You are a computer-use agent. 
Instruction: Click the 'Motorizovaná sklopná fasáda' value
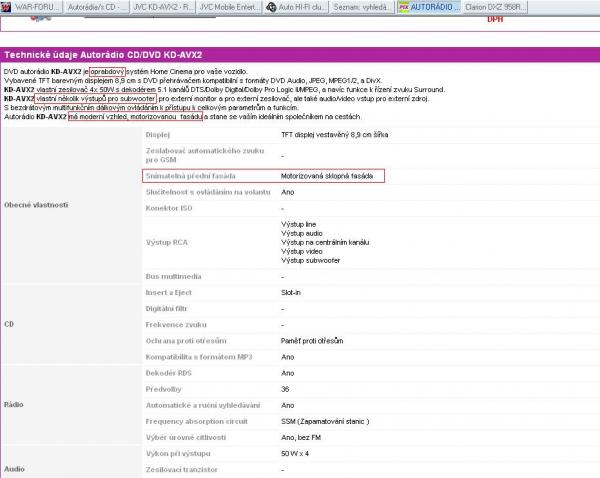click(327, 175)
